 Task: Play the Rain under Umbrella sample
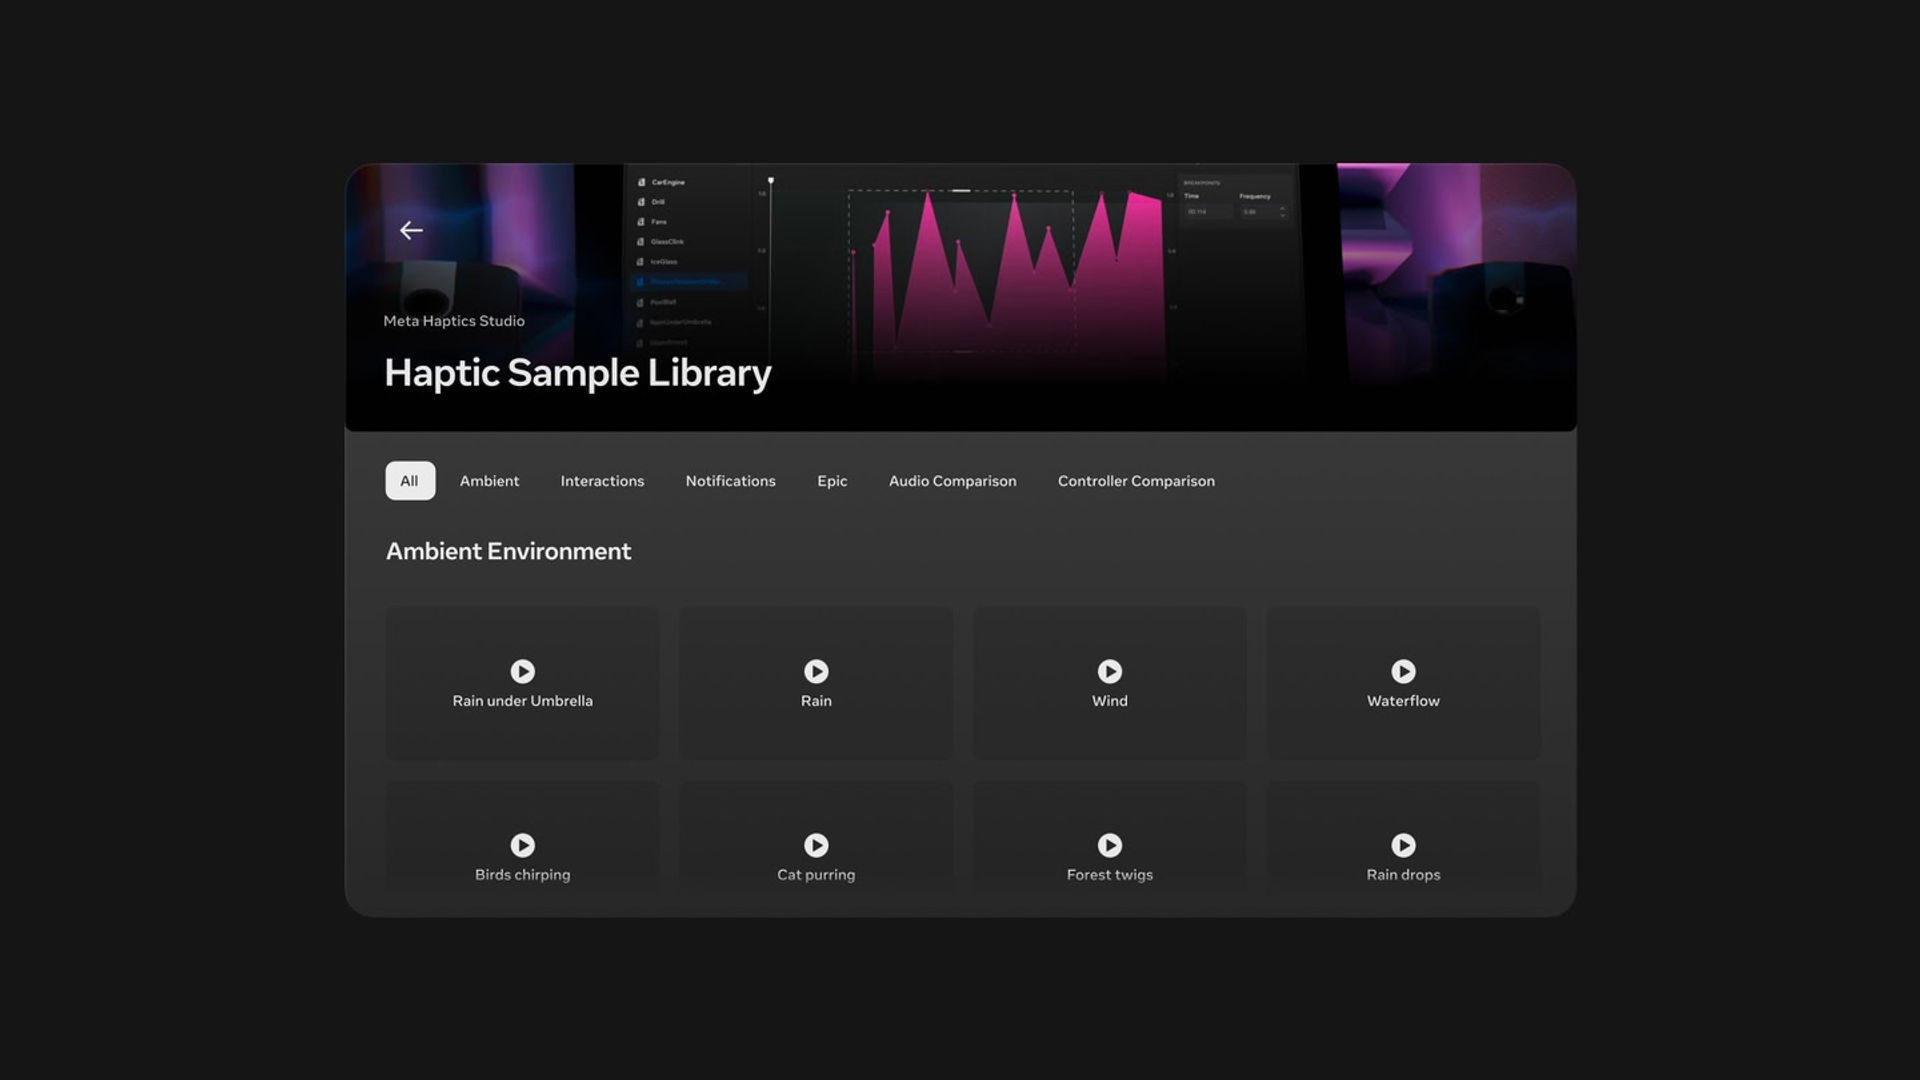click(522, 671)
